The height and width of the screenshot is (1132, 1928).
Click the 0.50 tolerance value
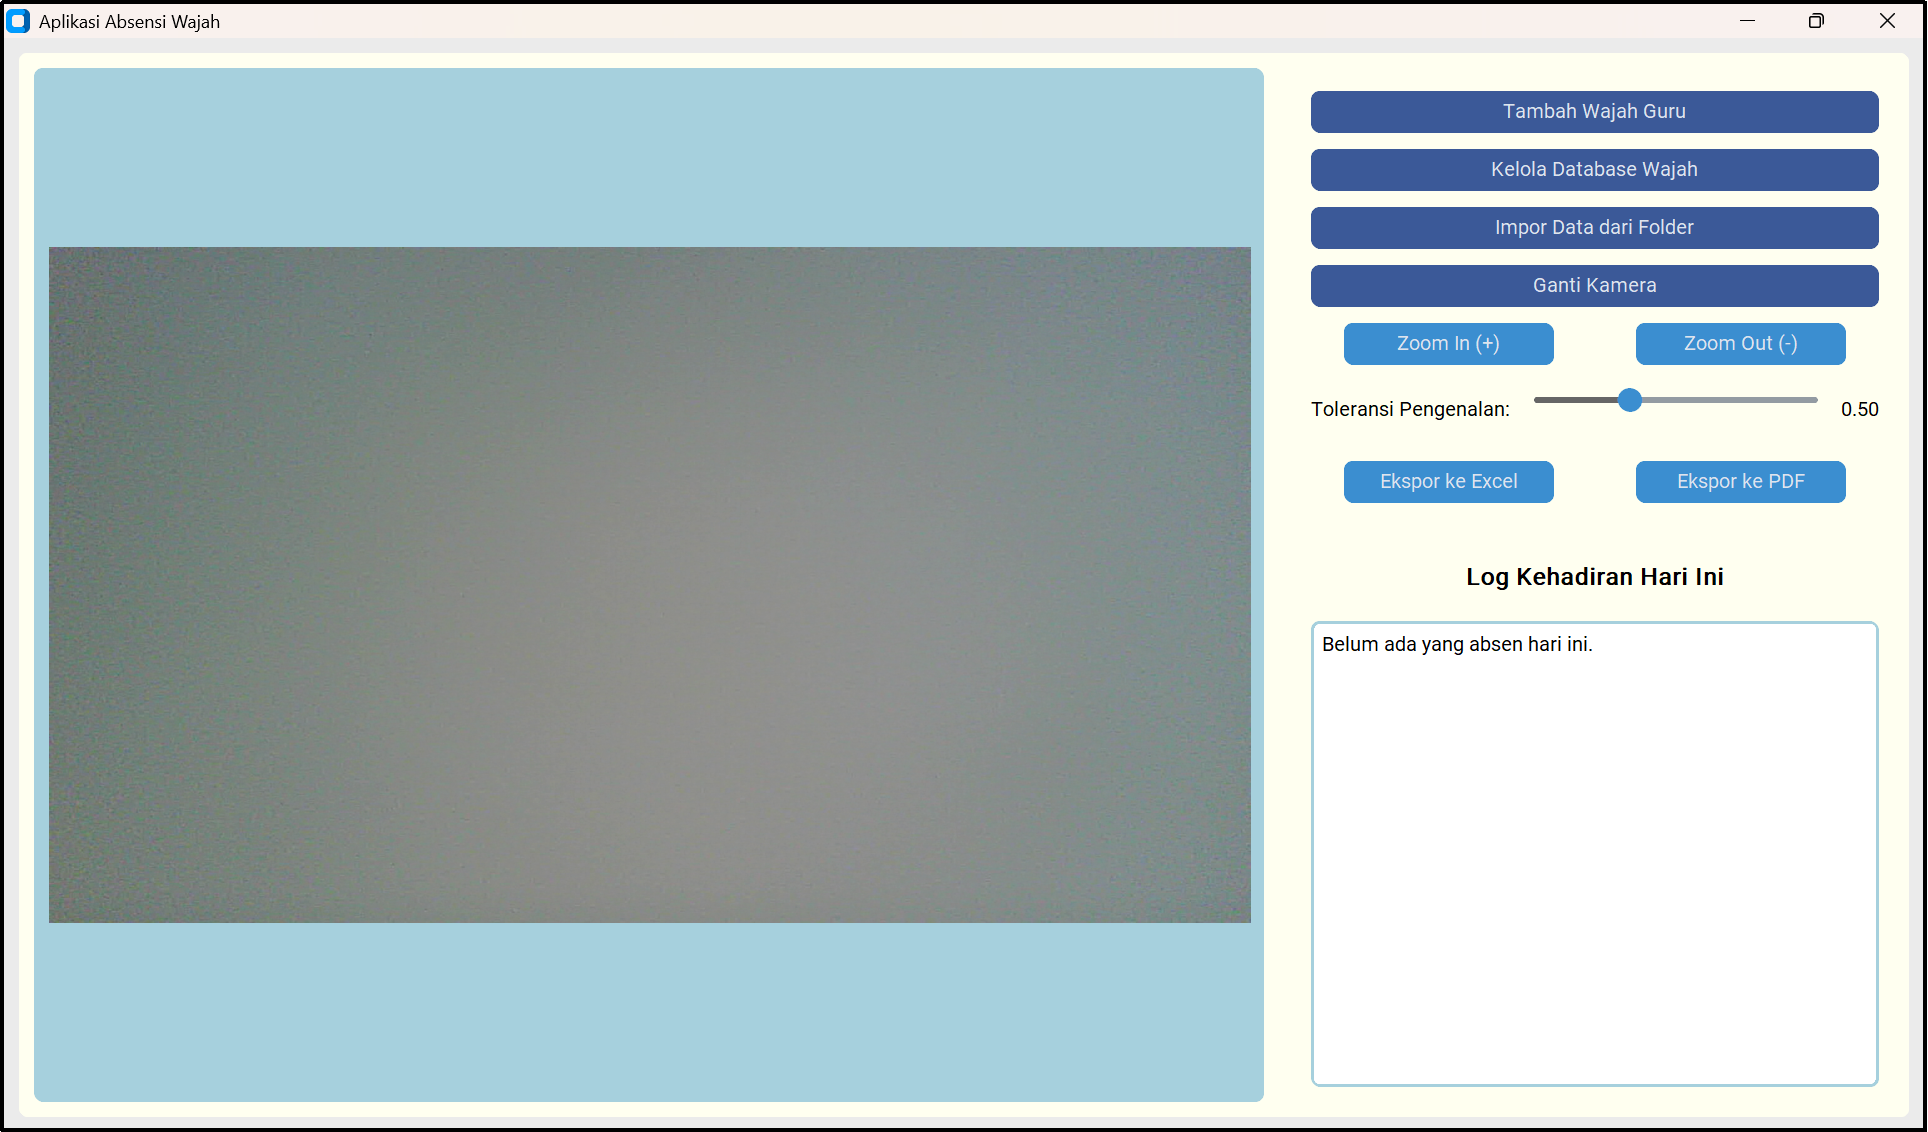pos(1859,409)
